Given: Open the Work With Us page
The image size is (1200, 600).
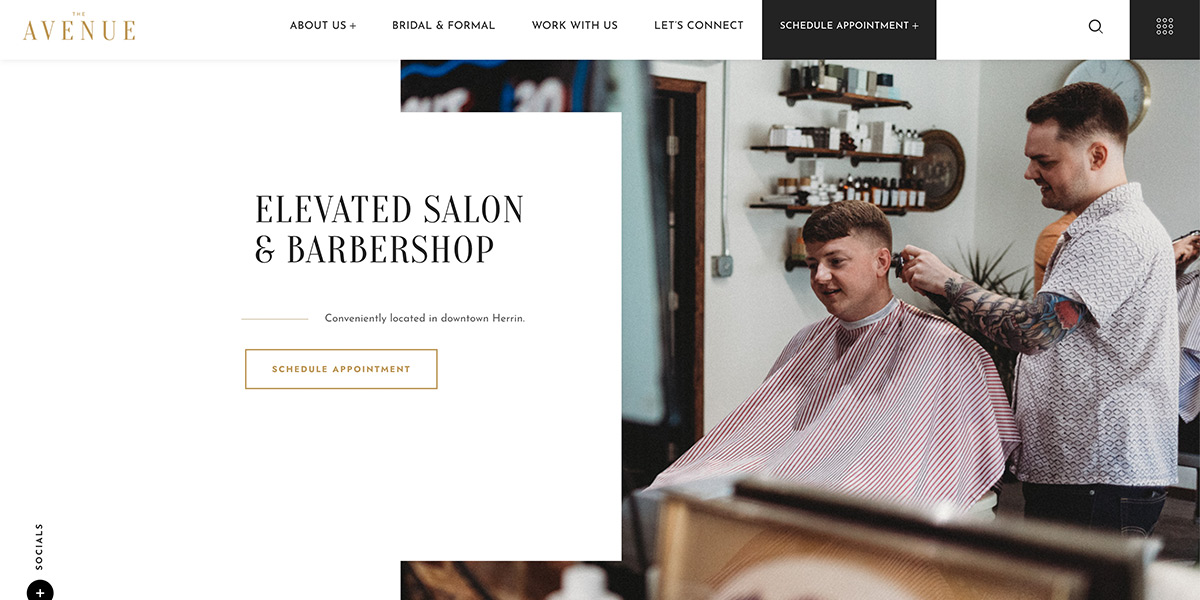Looking at the screenshot, I should tap(575, 26).
